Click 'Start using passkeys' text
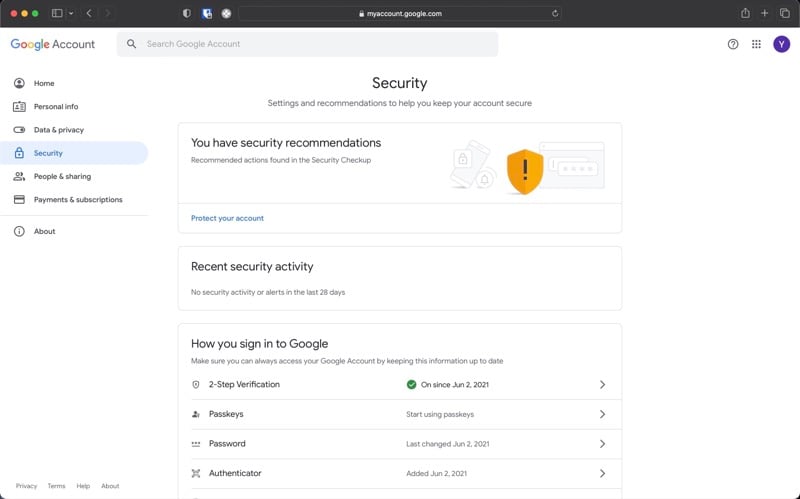Viewport: 800px width, 499px height. coord(440,414)
